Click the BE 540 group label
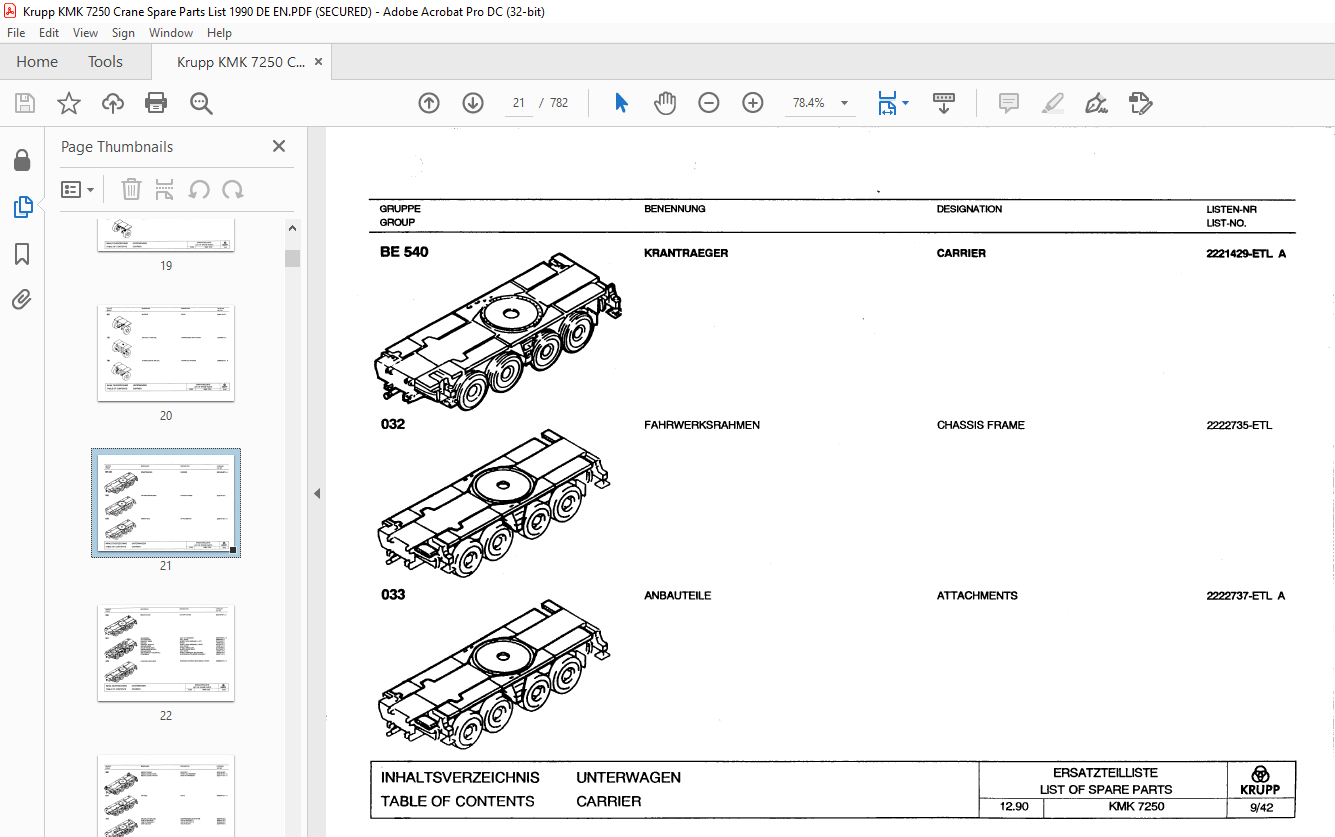This screenshot has height=837, width=1335. (404, 252)
